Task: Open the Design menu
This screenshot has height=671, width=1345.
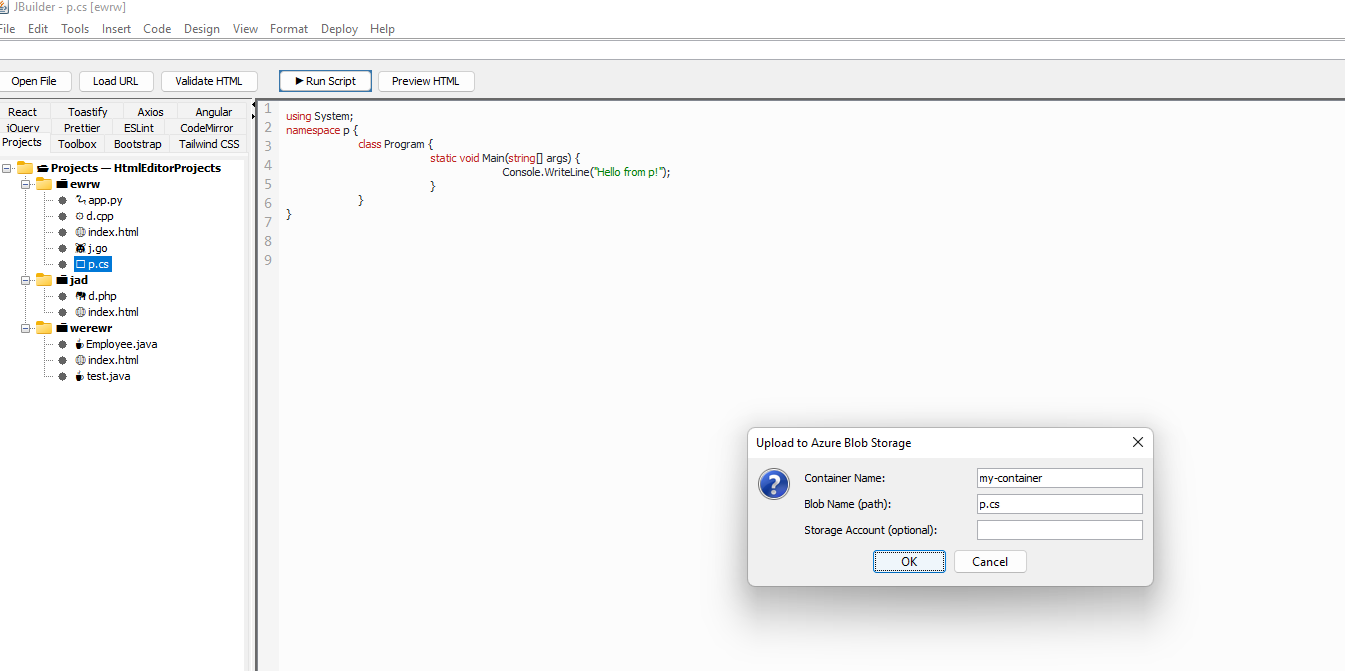Action: click(x=202, y=29)
